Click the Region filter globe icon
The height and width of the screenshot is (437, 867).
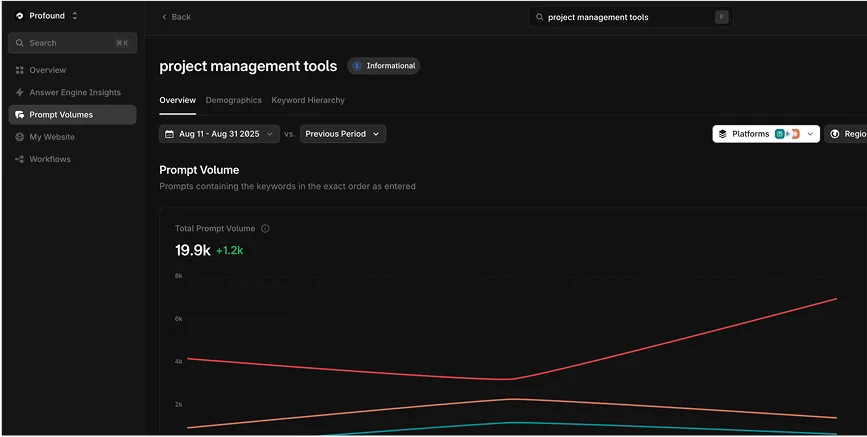point(835,134)
